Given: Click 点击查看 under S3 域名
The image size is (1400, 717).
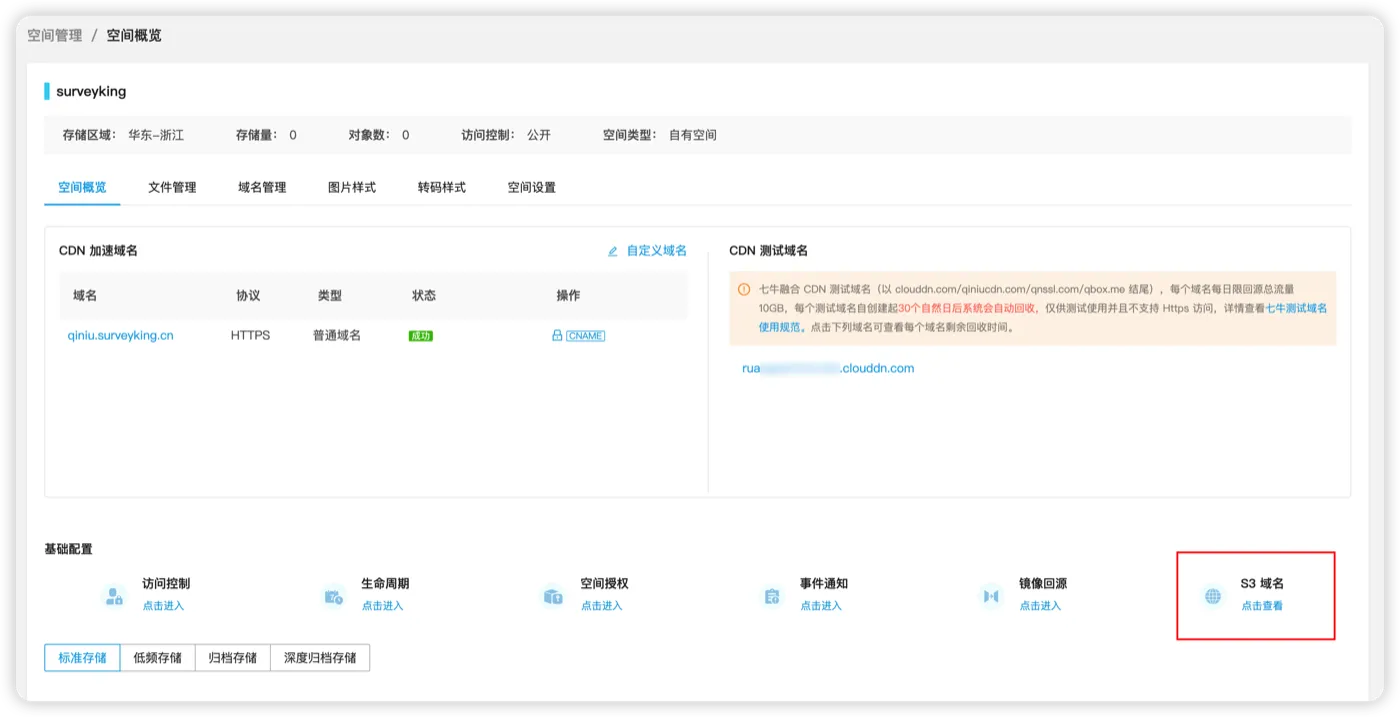Looking at the screenshot, I should 1262,606.
